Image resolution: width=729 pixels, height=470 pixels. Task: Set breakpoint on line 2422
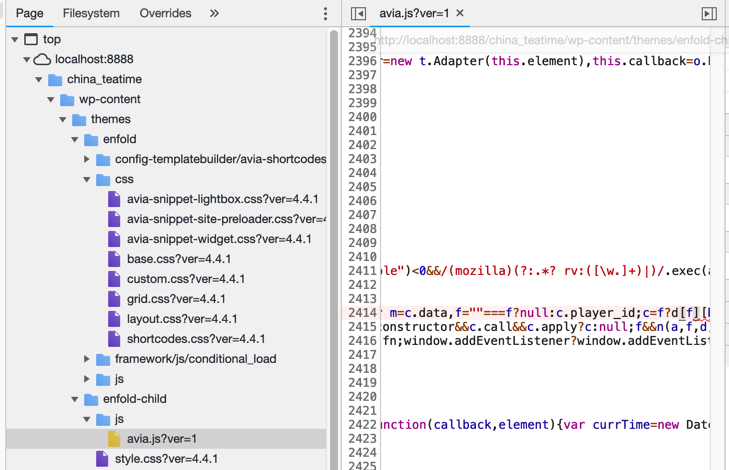[362, 424]
